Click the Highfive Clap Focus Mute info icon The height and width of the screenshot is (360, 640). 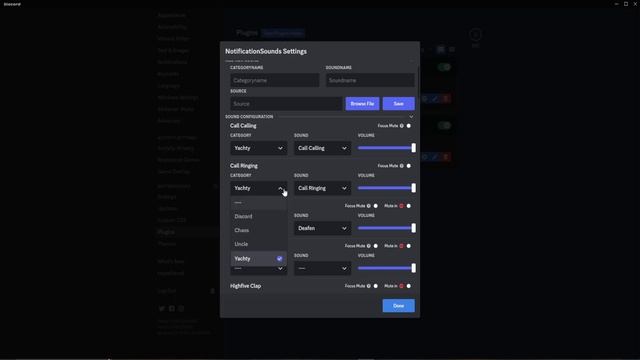pyautogui.click(x=369, y=286)
